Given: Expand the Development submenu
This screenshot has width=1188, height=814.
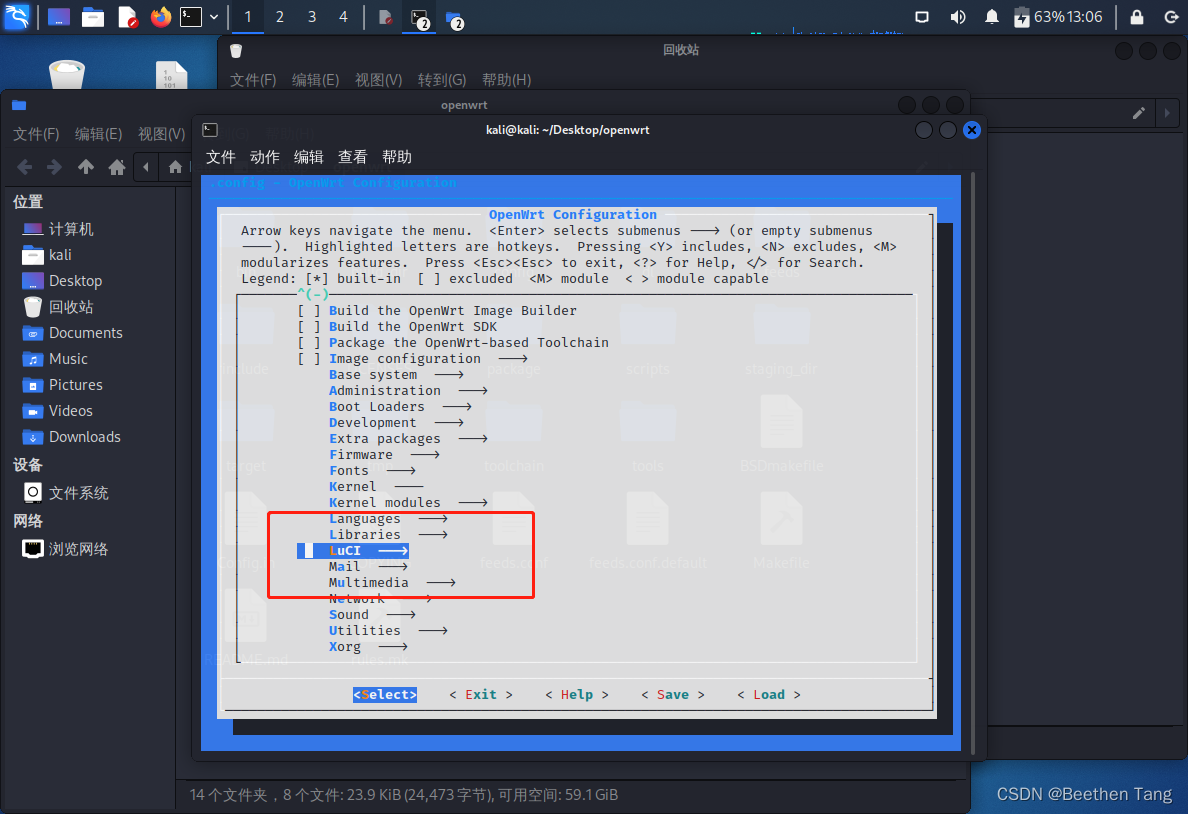Looking at the screenshot, I should 395,422.
